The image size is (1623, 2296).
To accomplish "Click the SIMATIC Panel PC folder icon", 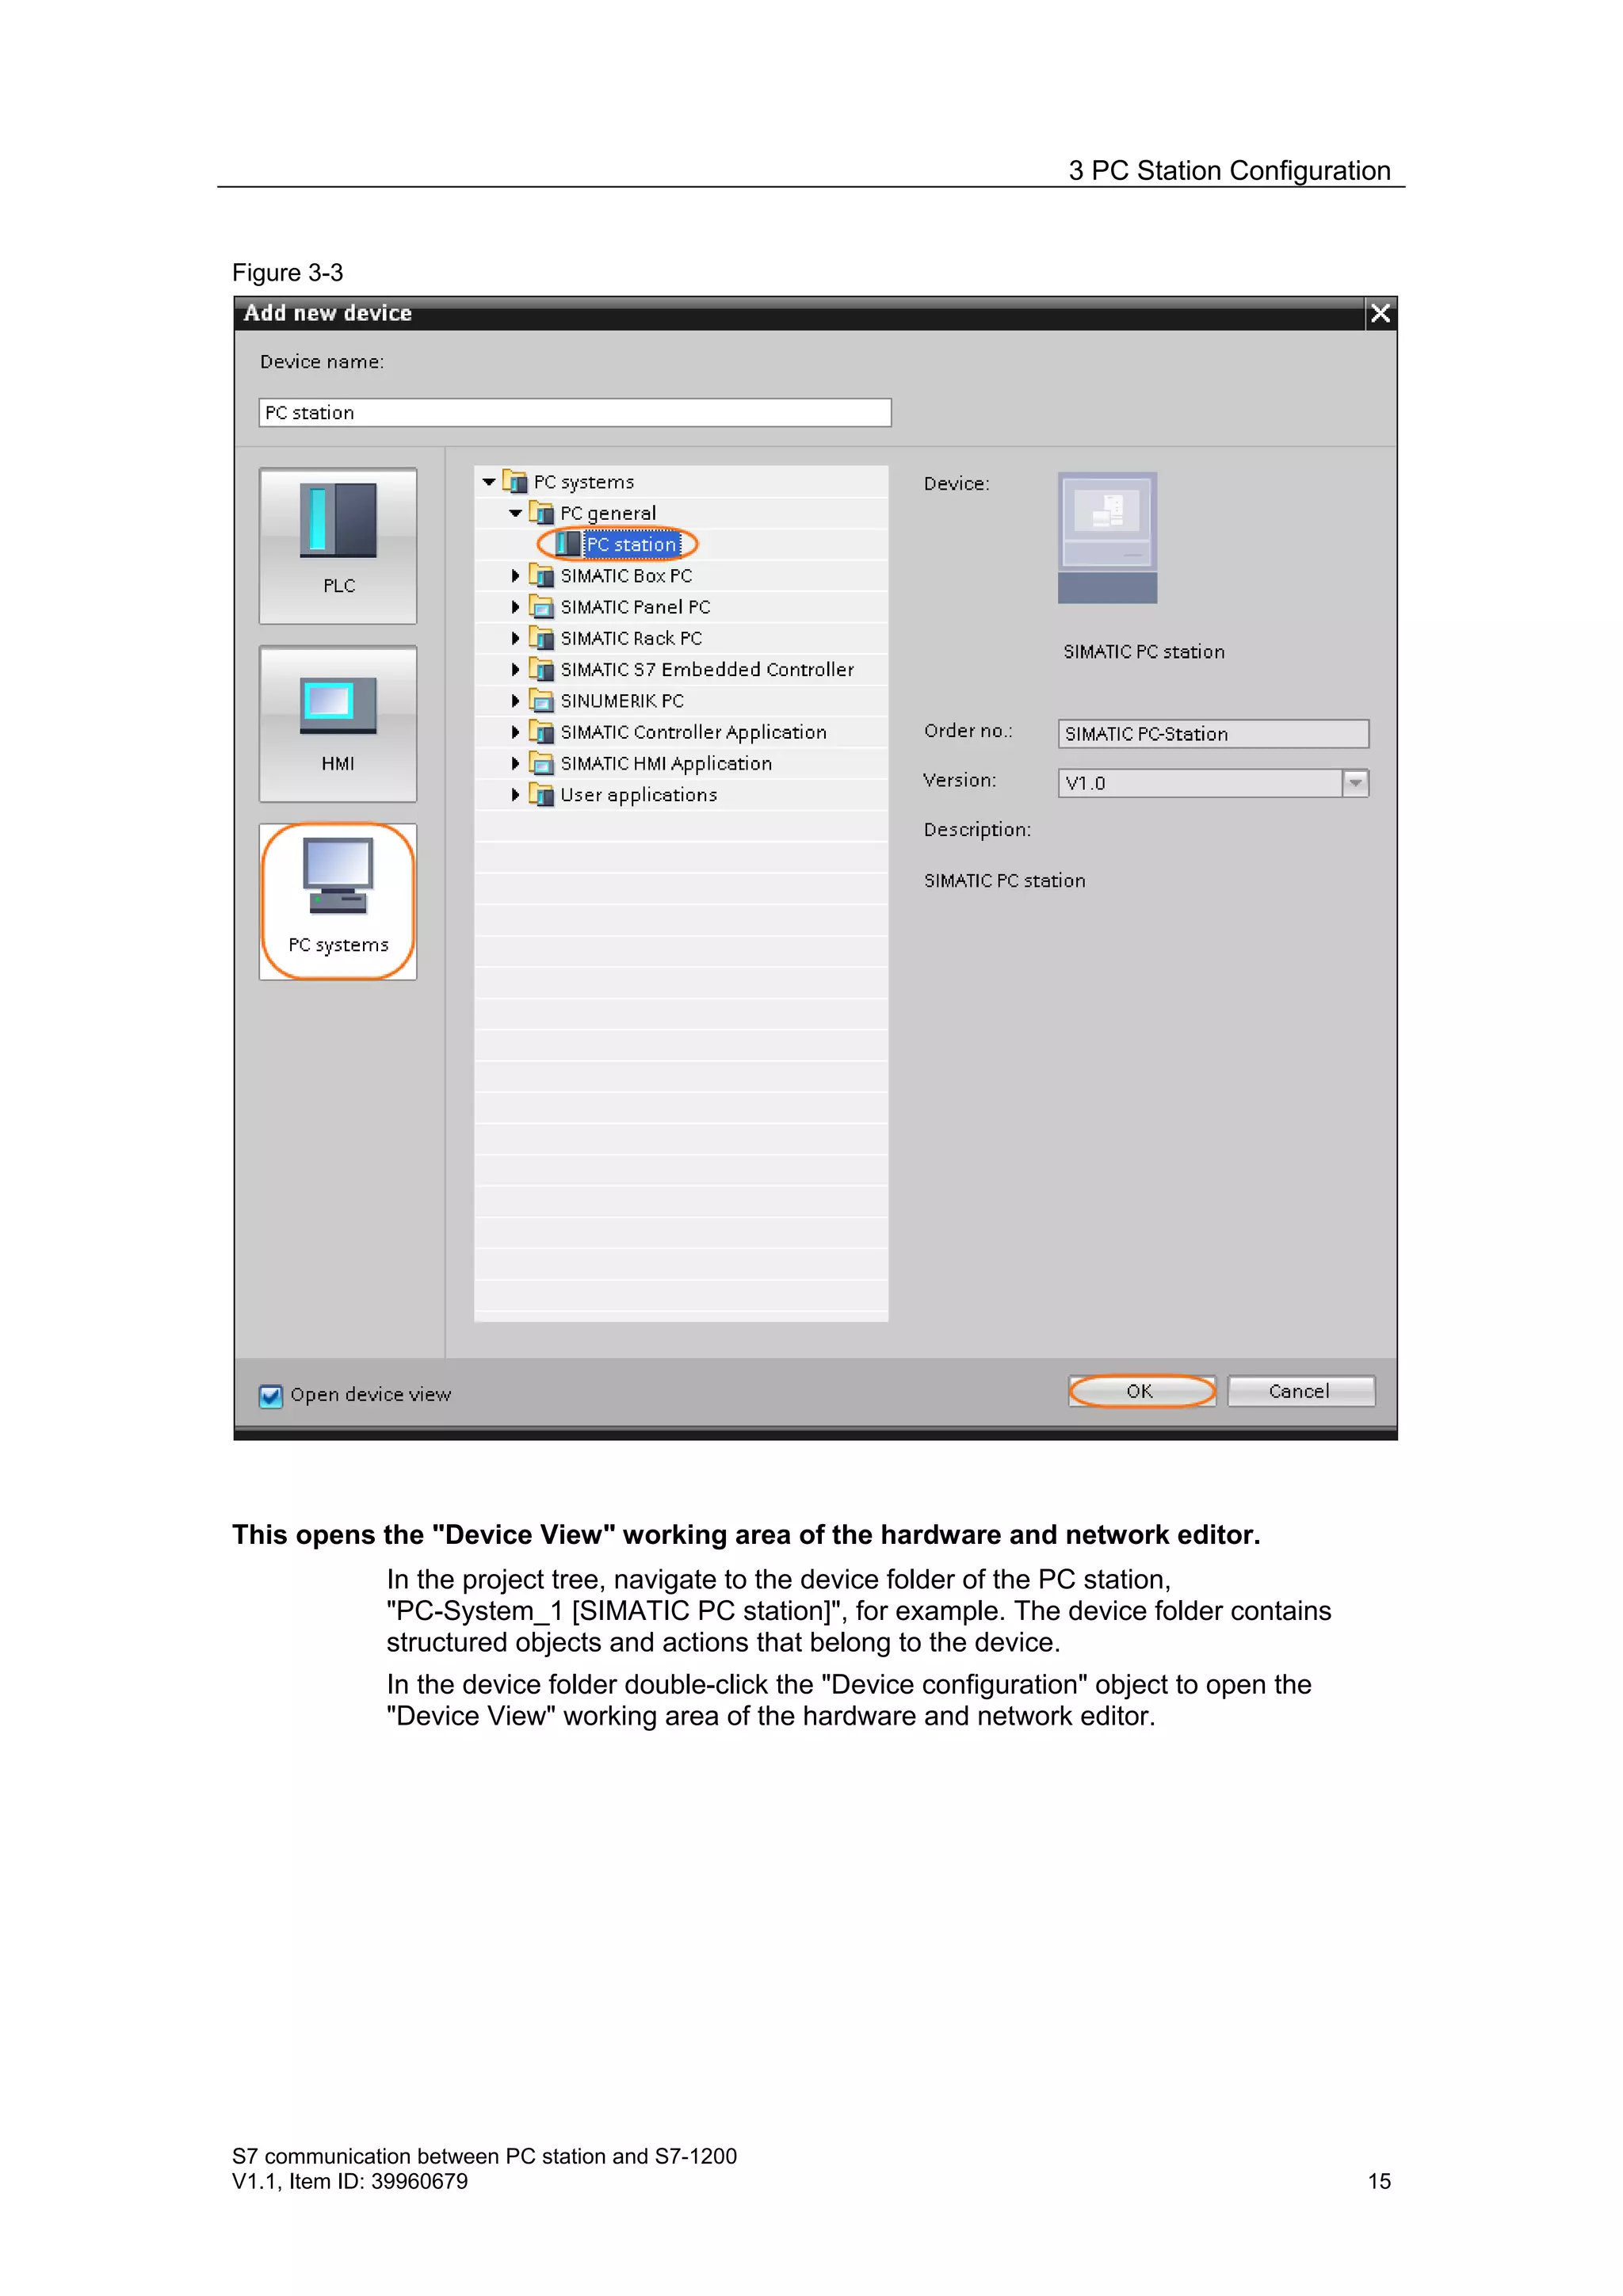I will click(x=541, y=607).
